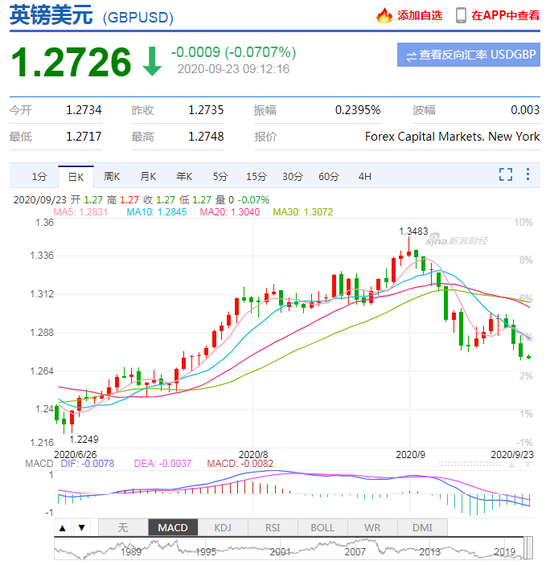Screen dimensions: 550x565
Task: Click the up triangle indicator arrow
Action: tap(62, 528)
